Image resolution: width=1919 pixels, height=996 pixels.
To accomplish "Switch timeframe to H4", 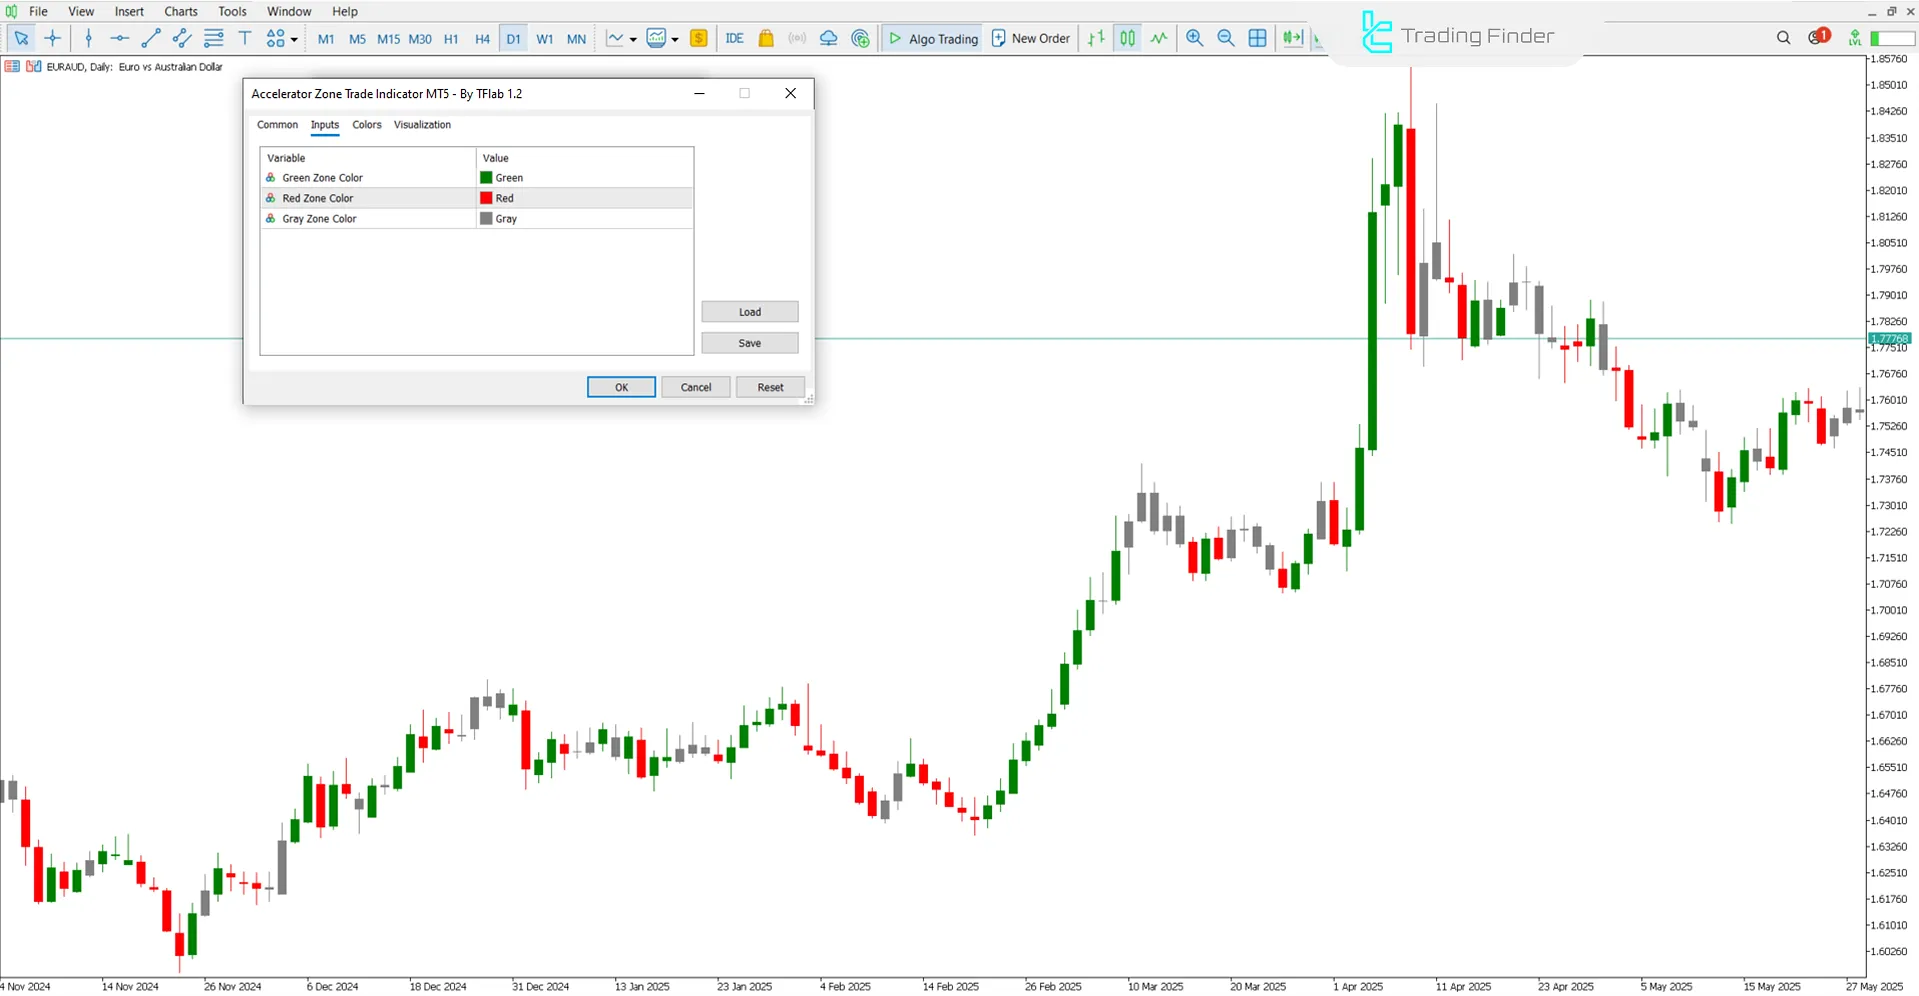I will 482,39.
